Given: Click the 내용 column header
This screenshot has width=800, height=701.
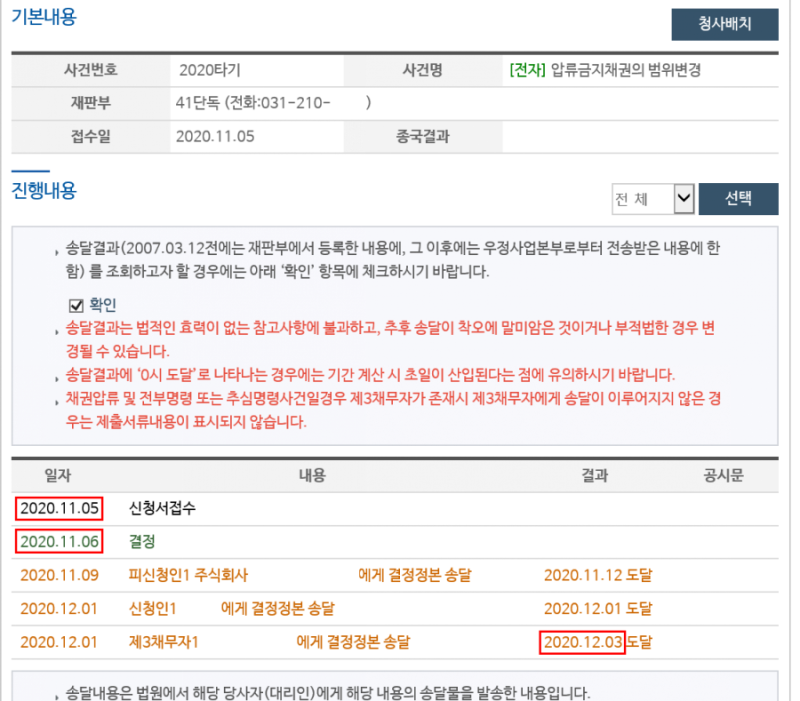Looking at the screenshot, I should coord(312,475).
